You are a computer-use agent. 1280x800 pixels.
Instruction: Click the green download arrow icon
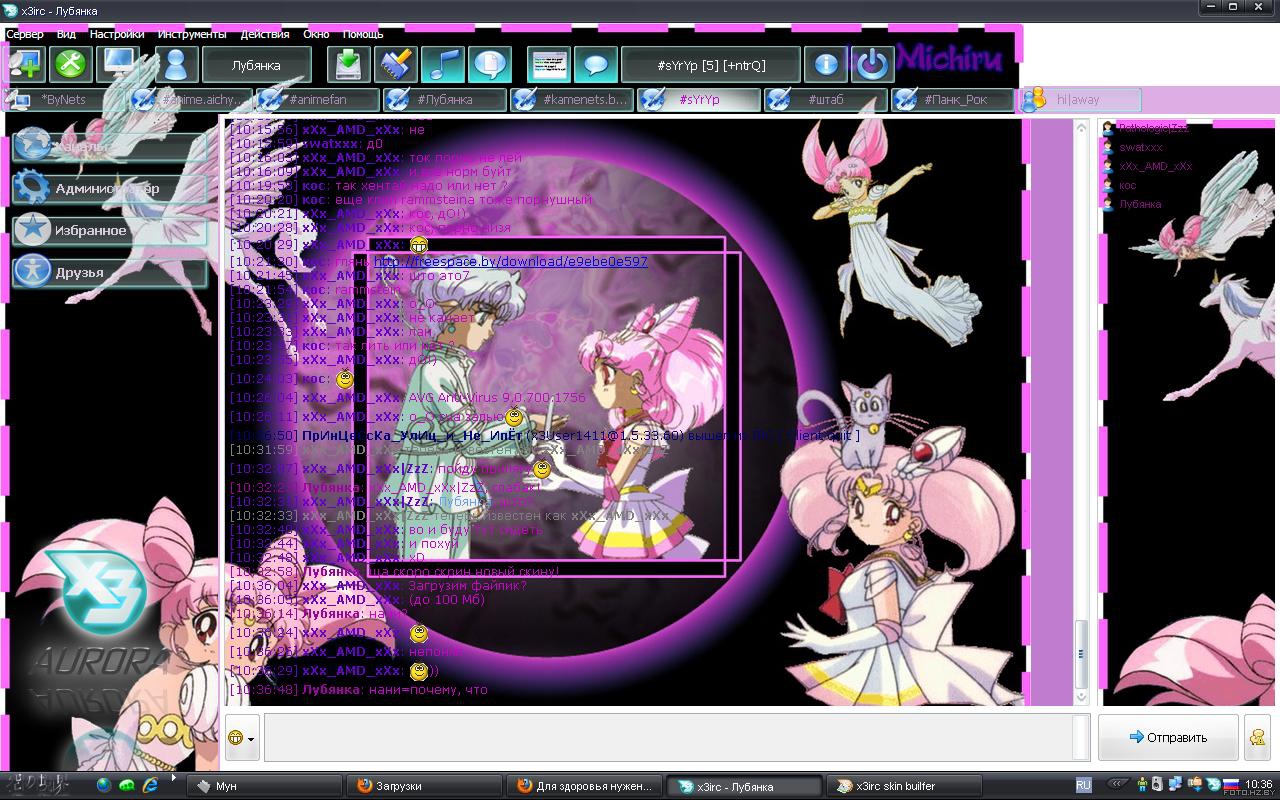(348, 65)
